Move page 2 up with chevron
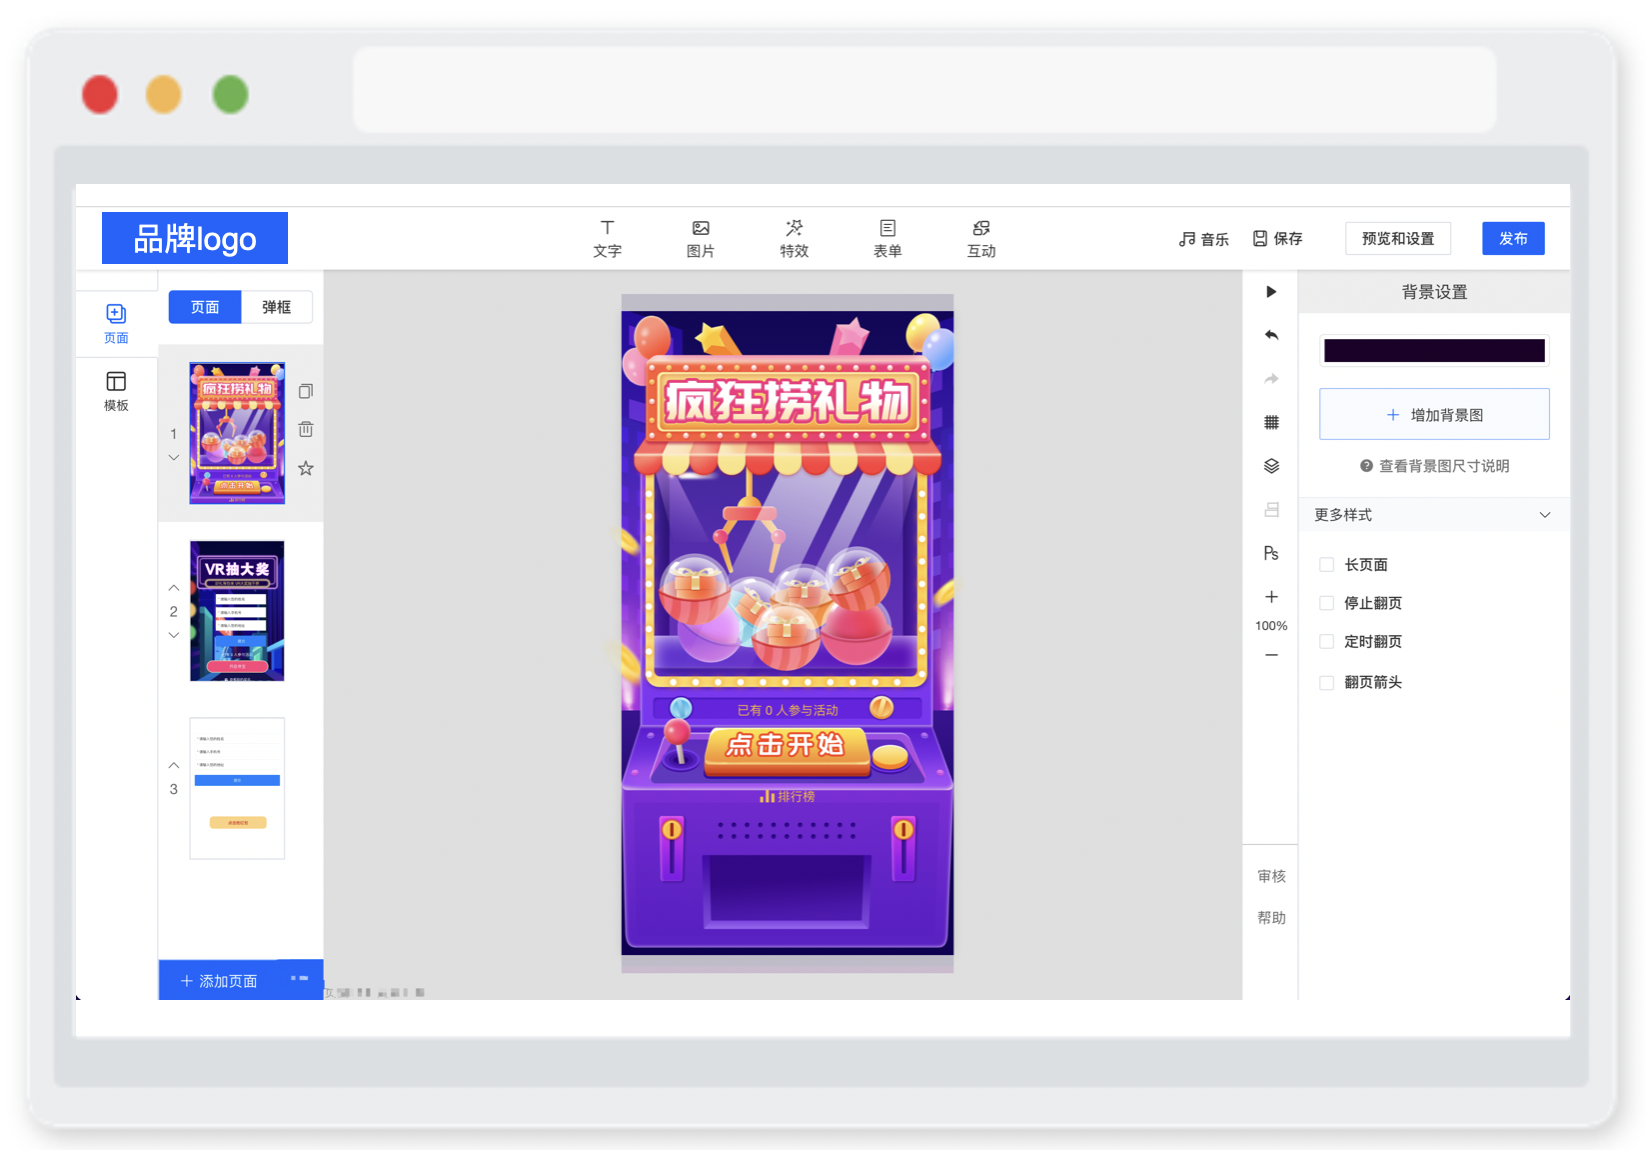The width and height of the screenshot is (1646, 1150). click(174, 588)
